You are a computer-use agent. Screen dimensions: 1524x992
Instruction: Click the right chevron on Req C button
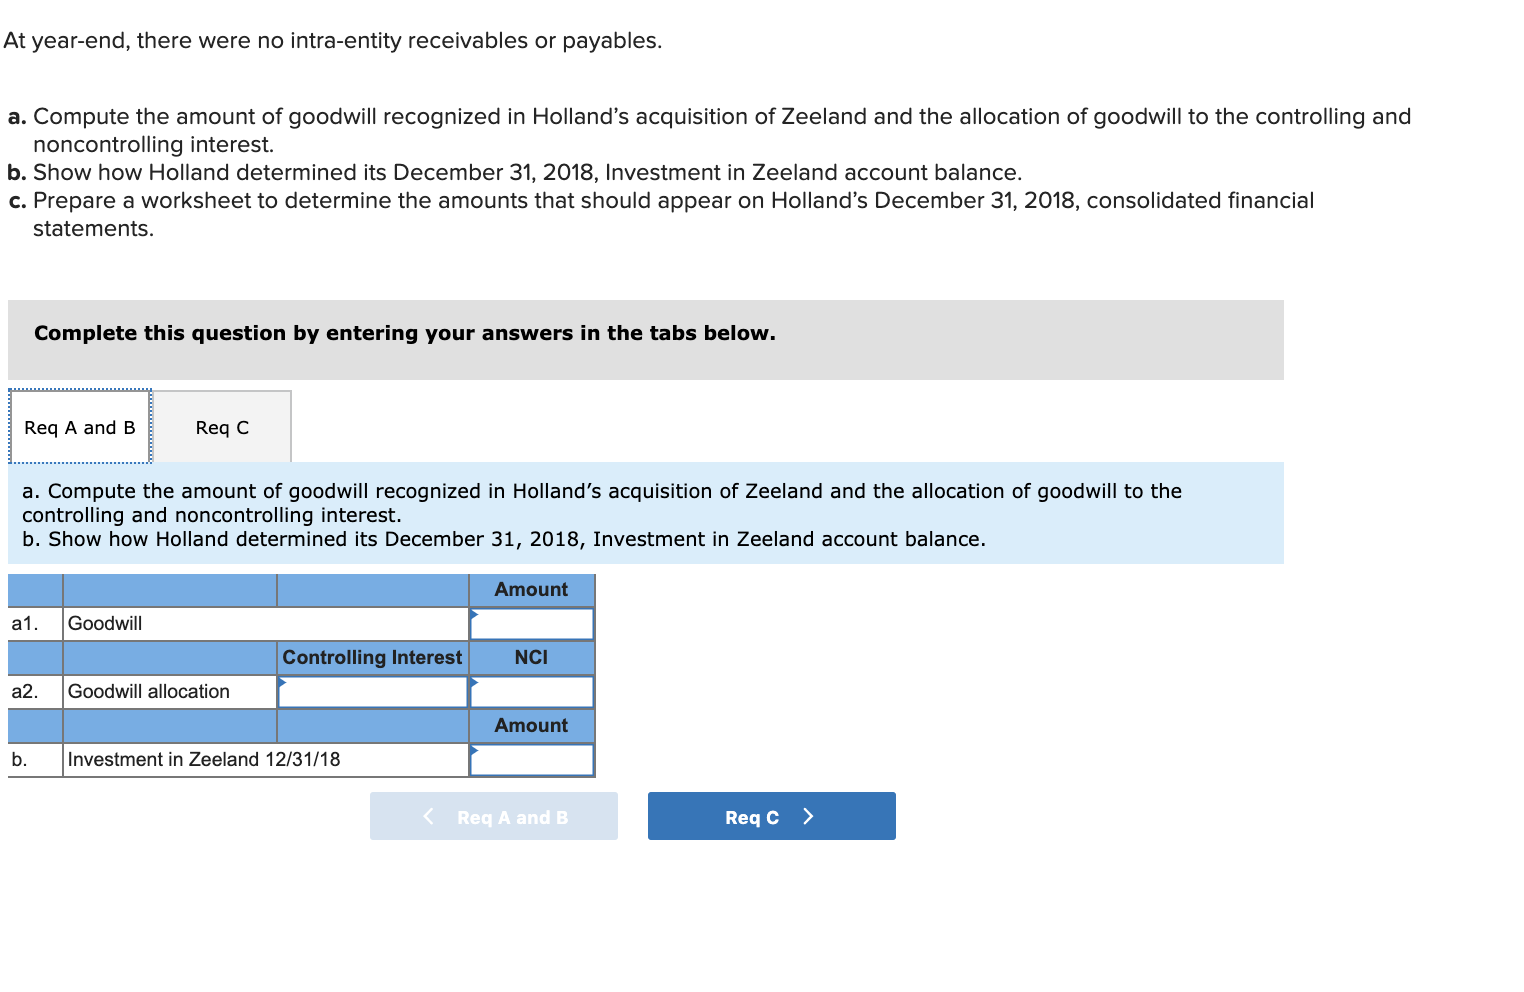pos(808,816)
